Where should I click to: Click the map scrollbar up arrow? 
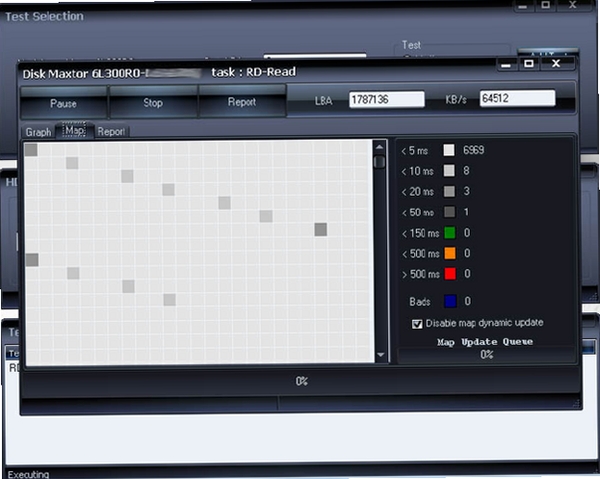[x=379, y=147]
